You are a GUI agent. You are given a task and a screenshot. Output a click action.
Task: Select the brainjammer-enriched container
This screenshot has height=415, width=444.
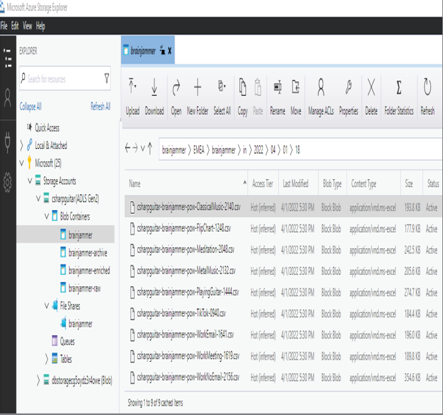click(89, 270)
